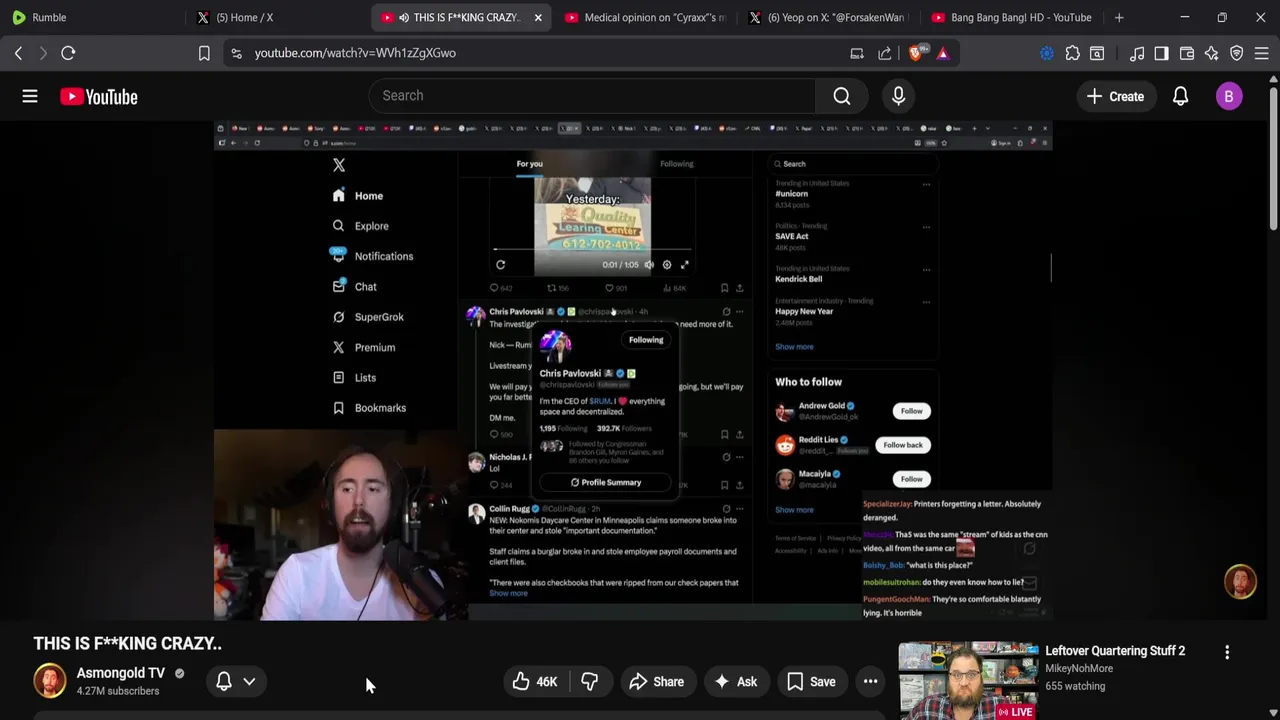1280x720 pixels.
Task: Click the blue circular extension icon
Action: [x=1047, y=53]
